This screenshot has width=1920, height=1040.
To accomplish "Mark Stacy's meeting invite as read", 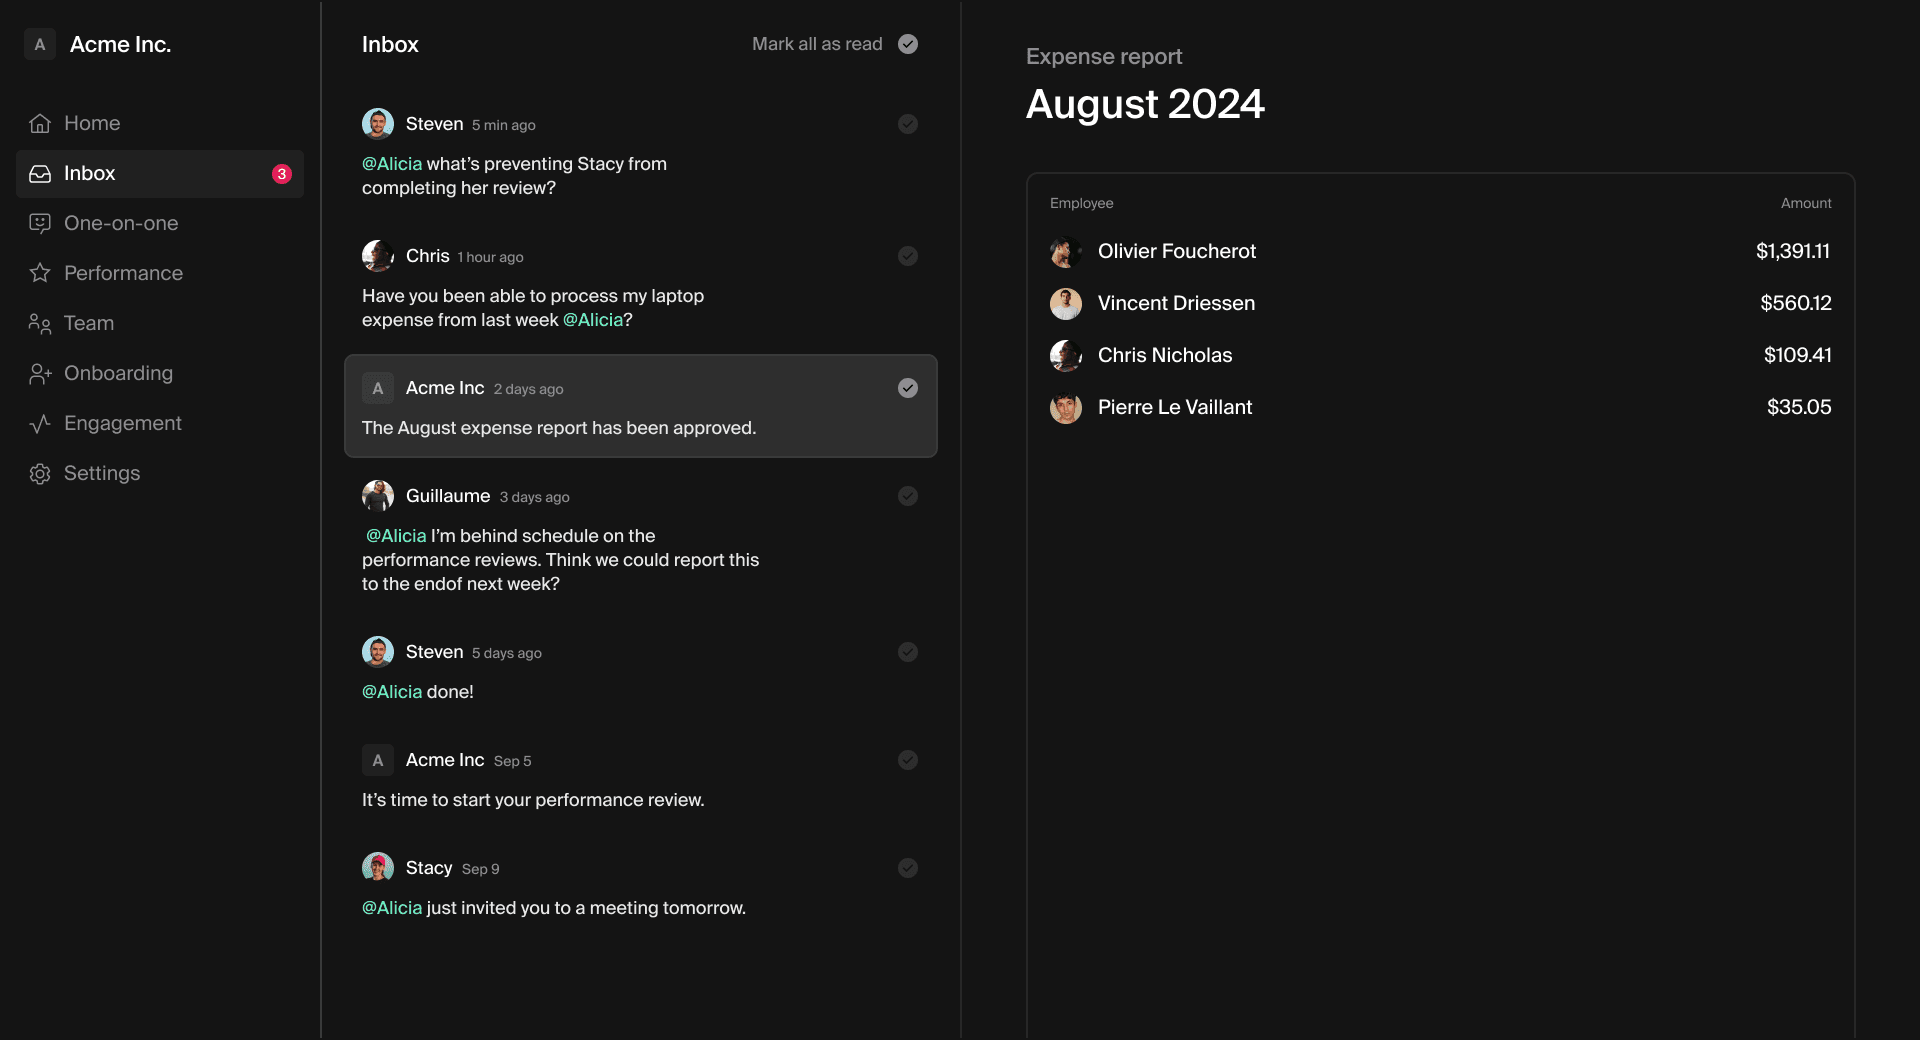I will pyautogui.click(x=907, y=868).
